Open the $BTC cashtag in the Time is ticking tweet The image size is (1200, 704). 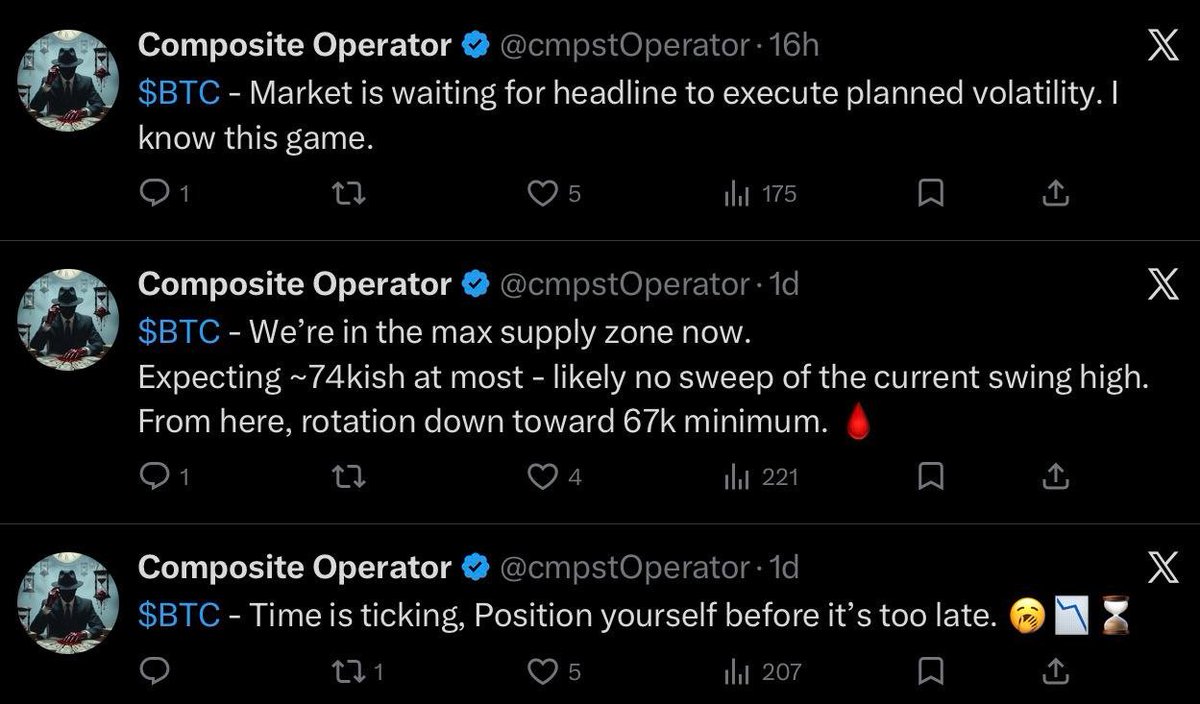(x=178, y=619)
